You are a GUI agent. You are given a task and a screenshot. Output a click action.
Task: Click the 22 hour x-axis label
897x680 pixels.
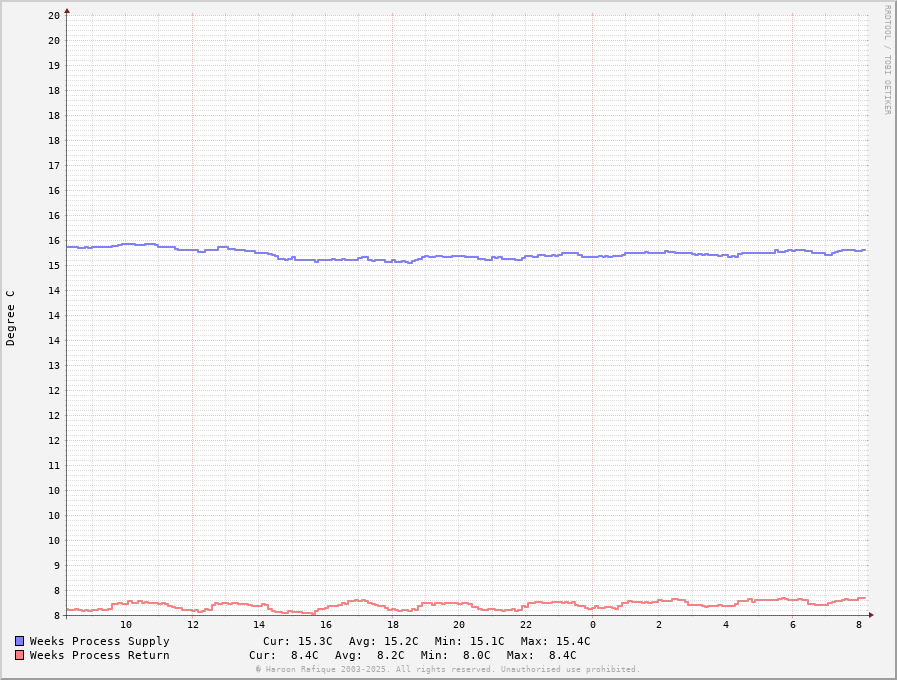(x=526, y=625)
